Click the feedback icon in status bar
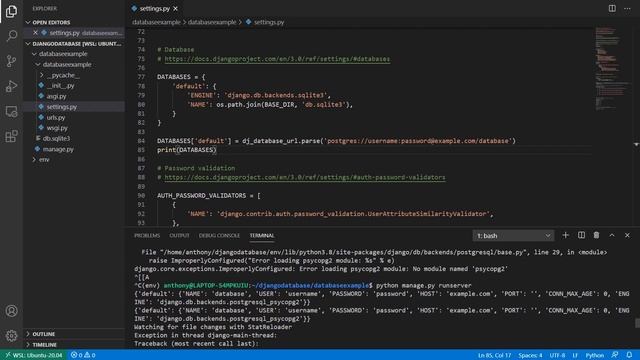The width and height of the screenshot is (640, 360). (x=615, y=355)
